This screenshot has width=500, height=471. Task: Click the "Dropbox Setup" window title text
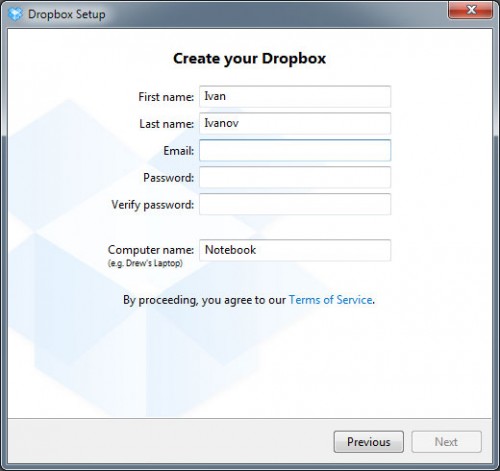(x=67, y=14)
